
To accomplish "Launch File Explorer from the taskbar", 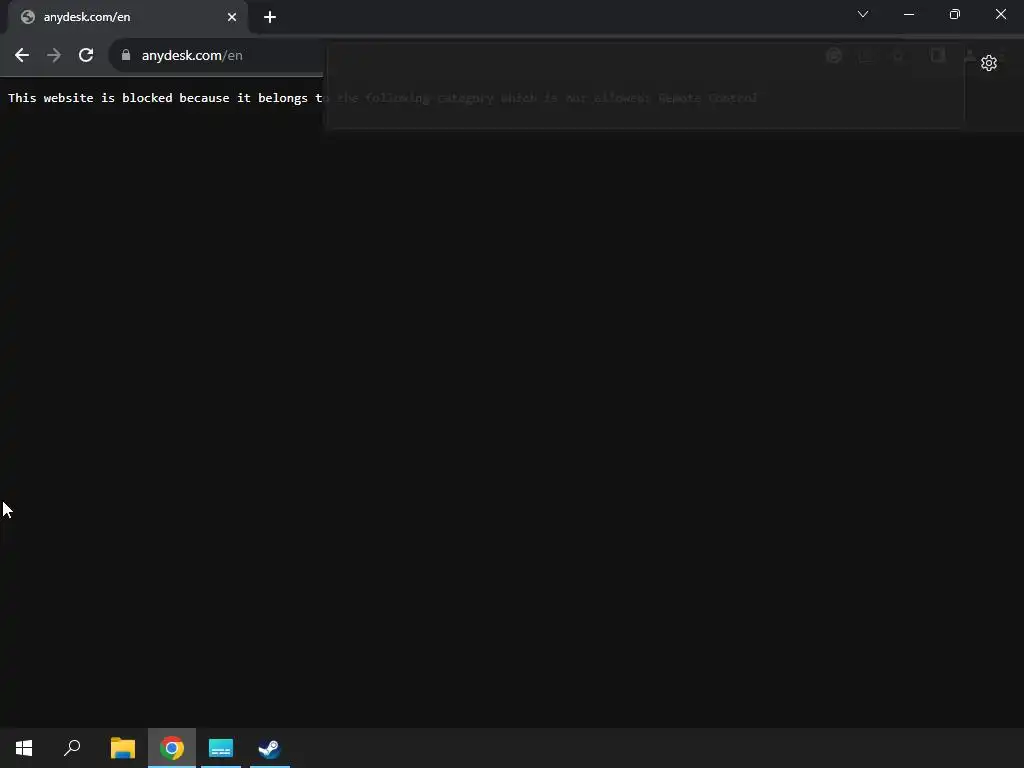I will click(123, 748).
